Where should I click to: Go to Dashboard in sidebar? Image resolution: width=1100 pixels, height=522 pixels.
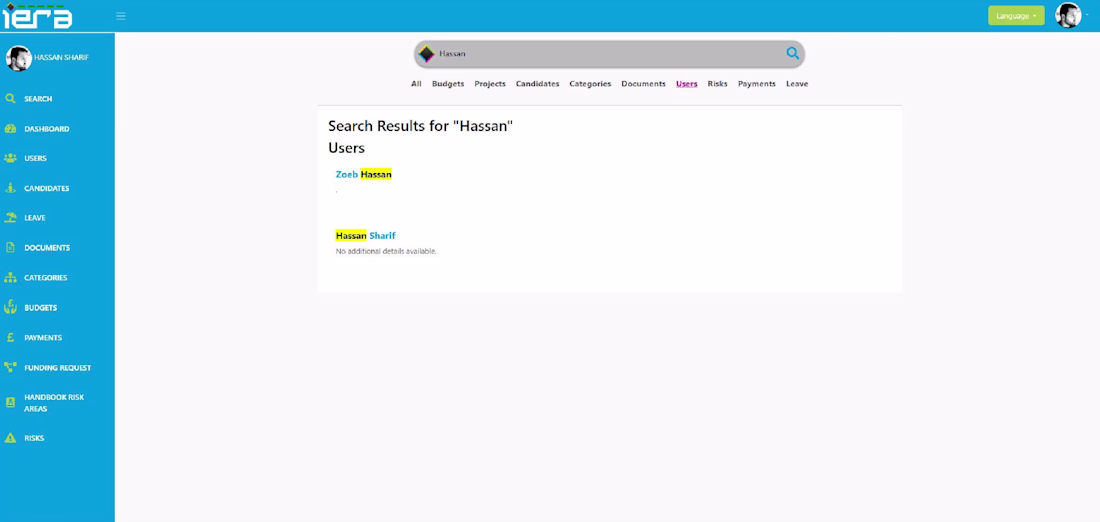46,129
